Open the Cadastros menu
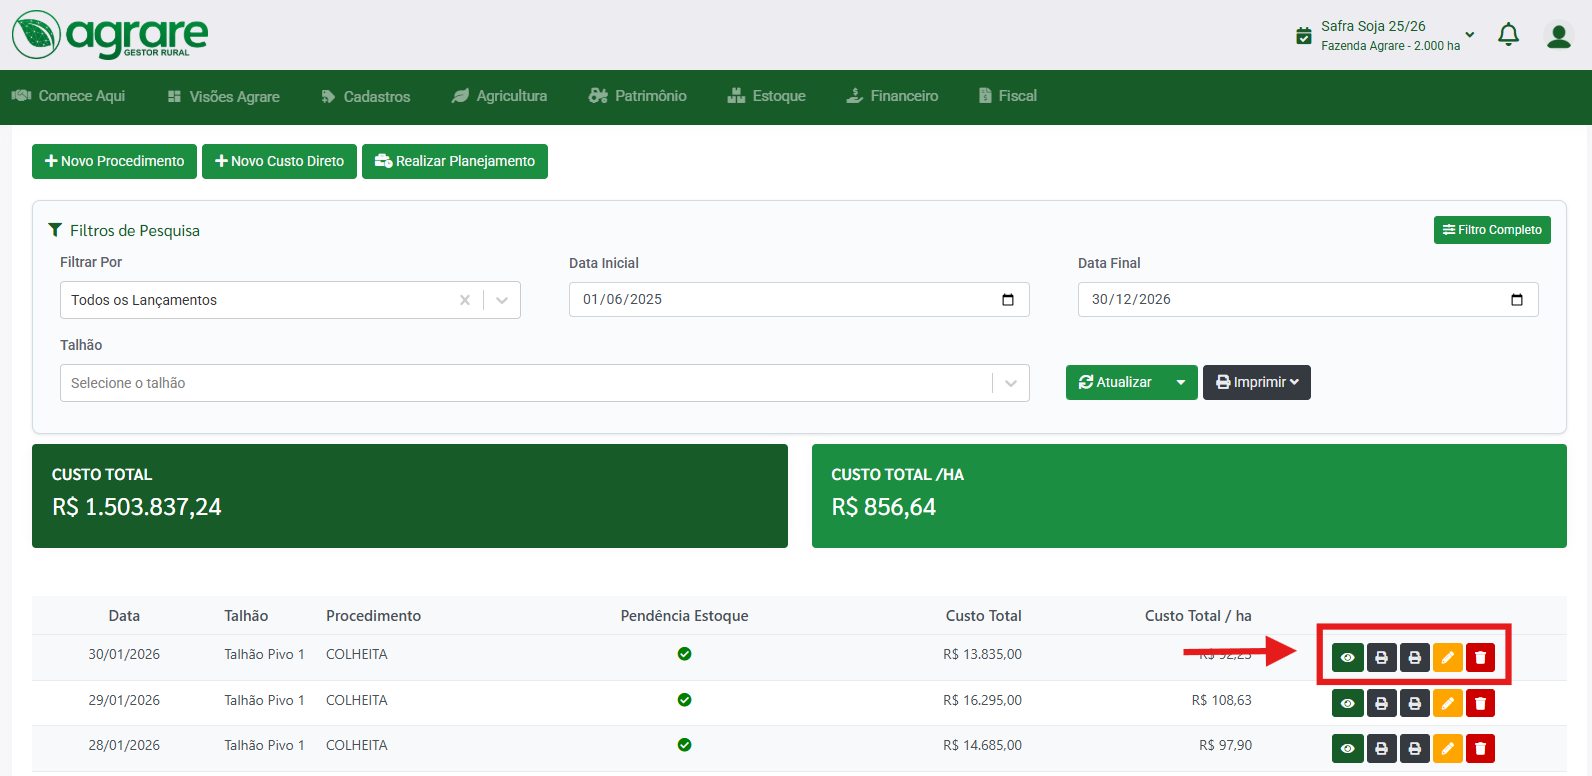Image resolution: width=1592 pixels, height=776 pixels. 366,97
